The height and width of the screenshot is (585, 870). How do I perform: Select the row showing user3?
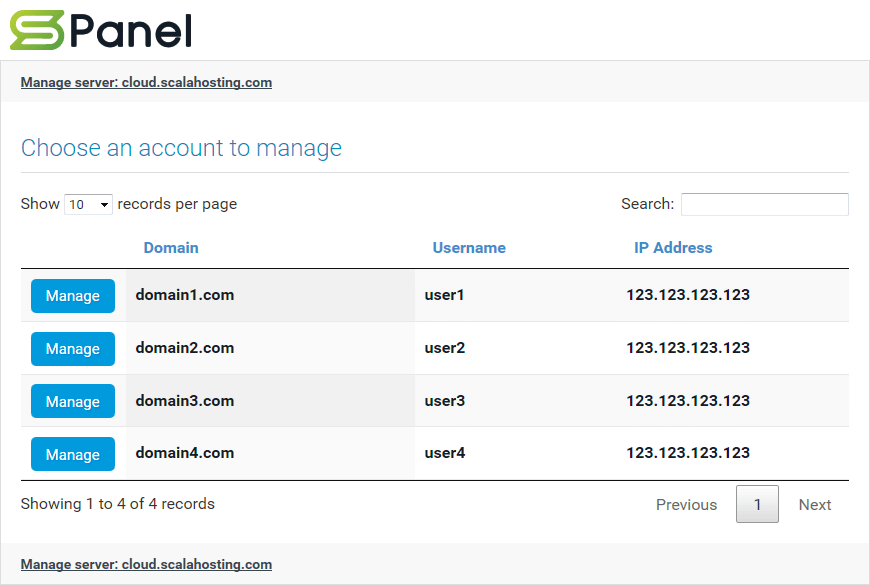pos(444,401)
